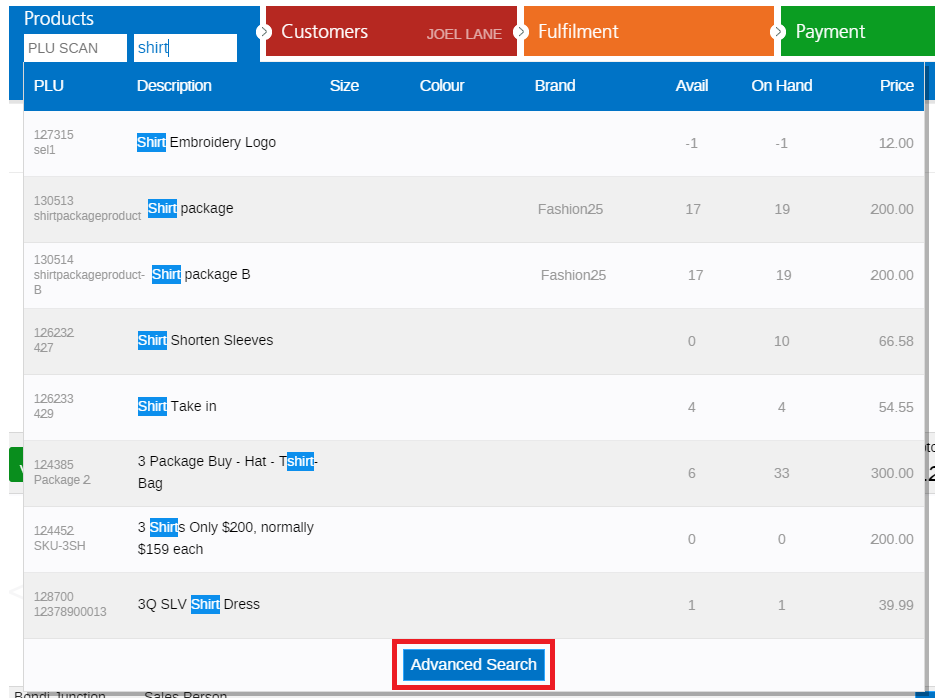Click on-hand value 10

tap(782, 342)
